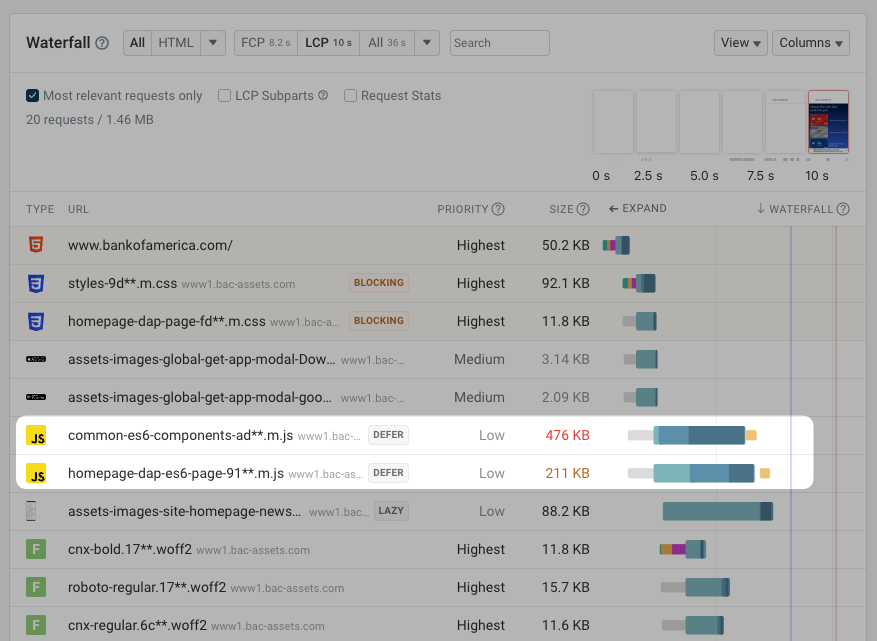Image resolution: width=877 pixels, height=641 pixels.
Task: Open the homepage-dap-es6-page JS request
Action: [x=176, y=473]
